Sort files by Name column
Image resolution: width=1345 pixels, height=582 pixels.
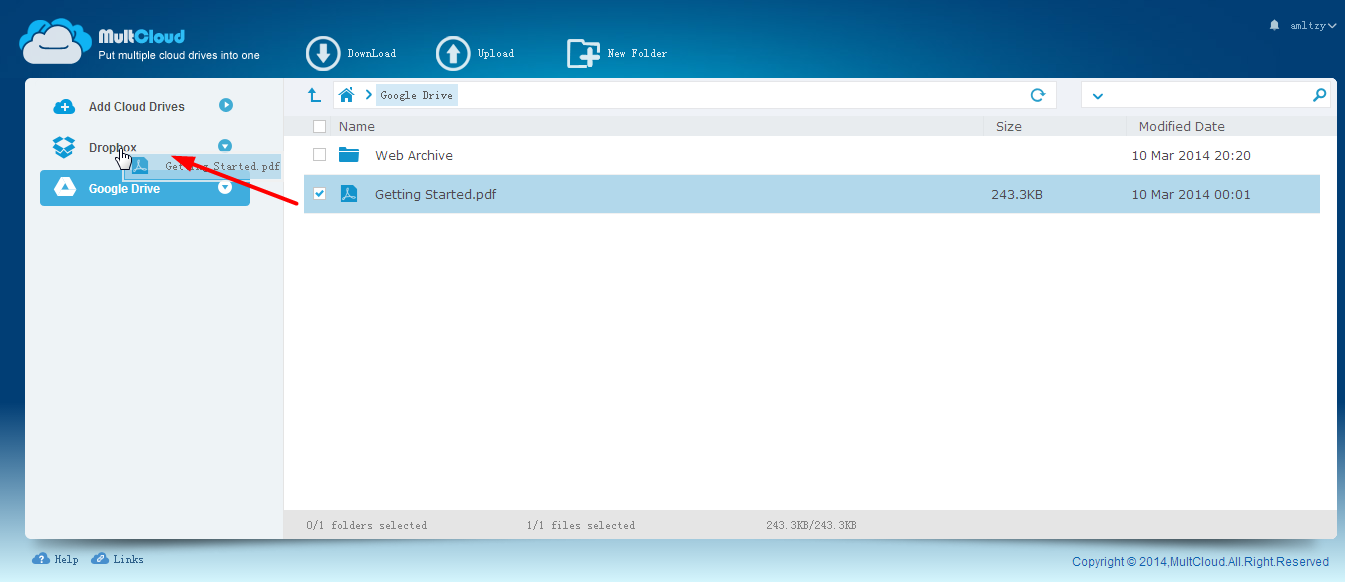[357, 127]
